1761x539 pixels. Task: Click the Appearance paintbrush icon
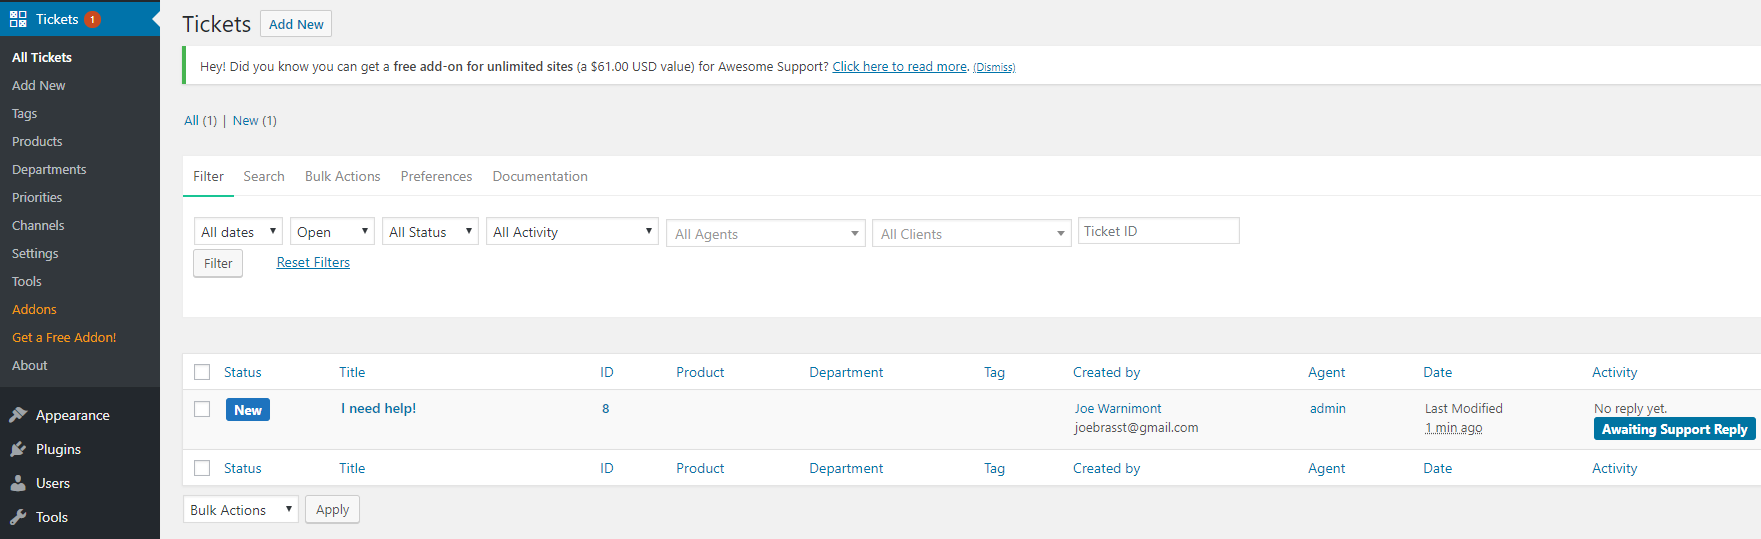click(18, 415)
